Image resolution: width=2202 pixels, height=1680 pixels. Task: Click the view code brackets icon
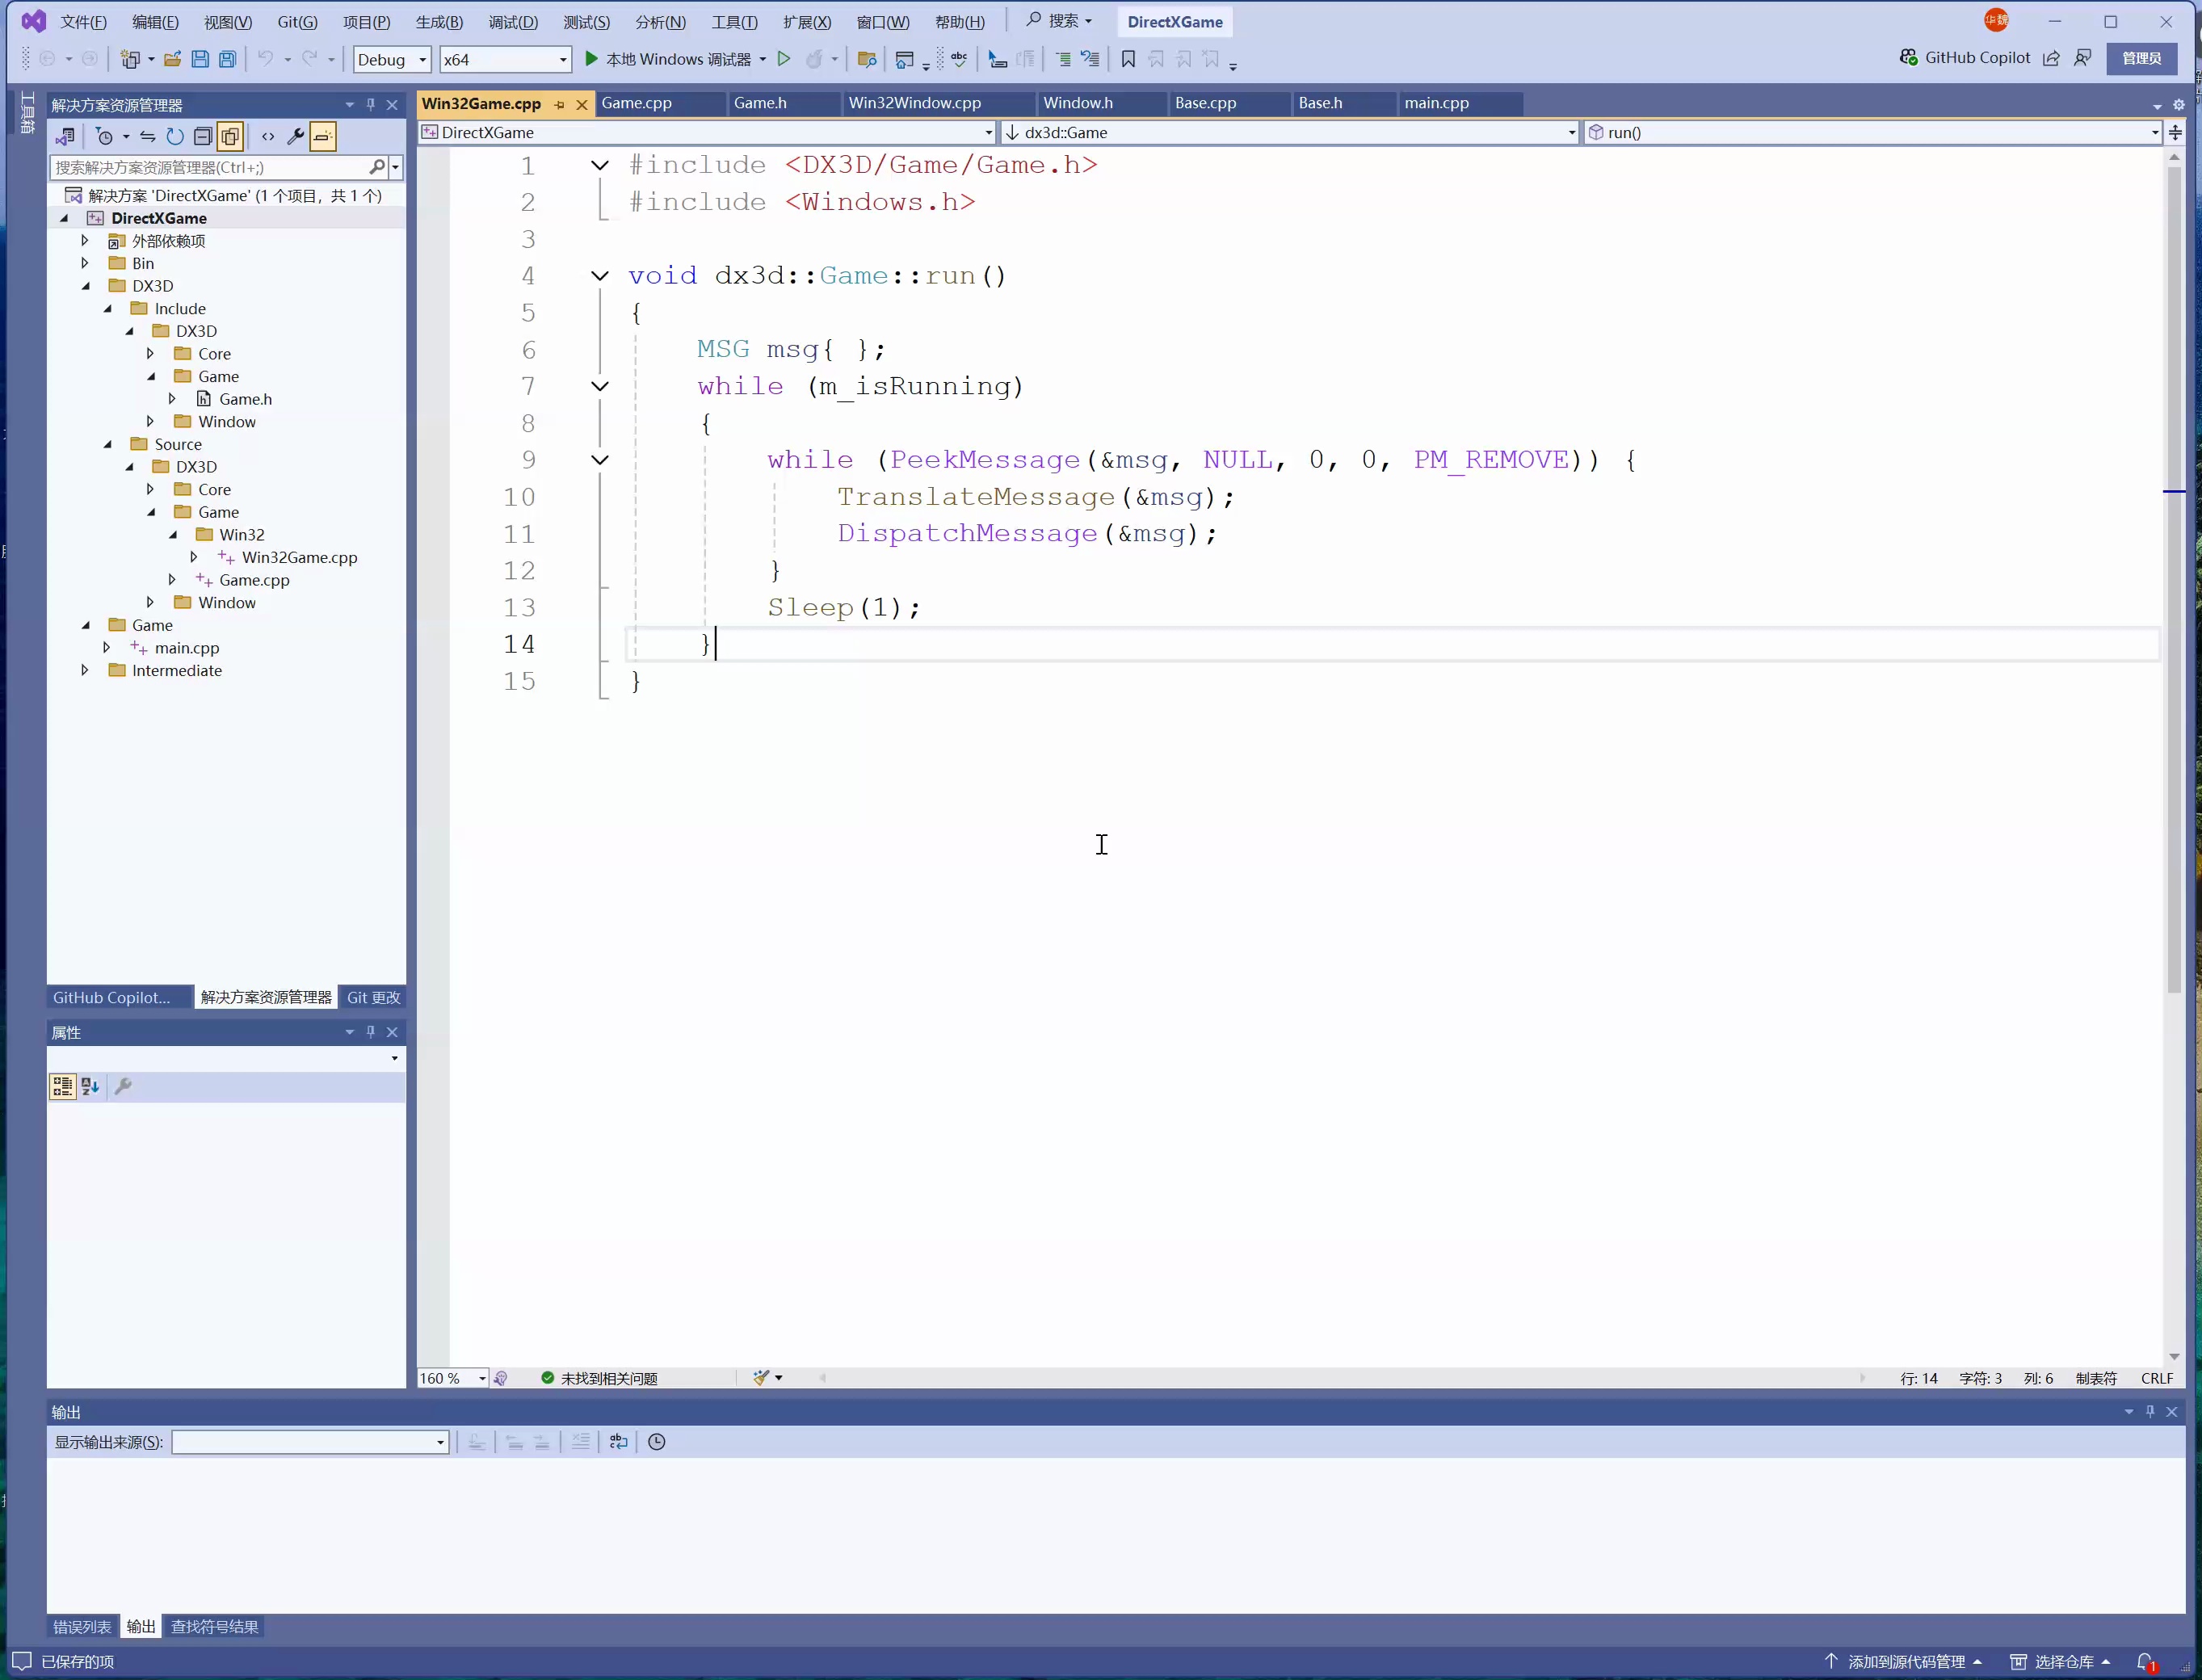click(268, 136)
